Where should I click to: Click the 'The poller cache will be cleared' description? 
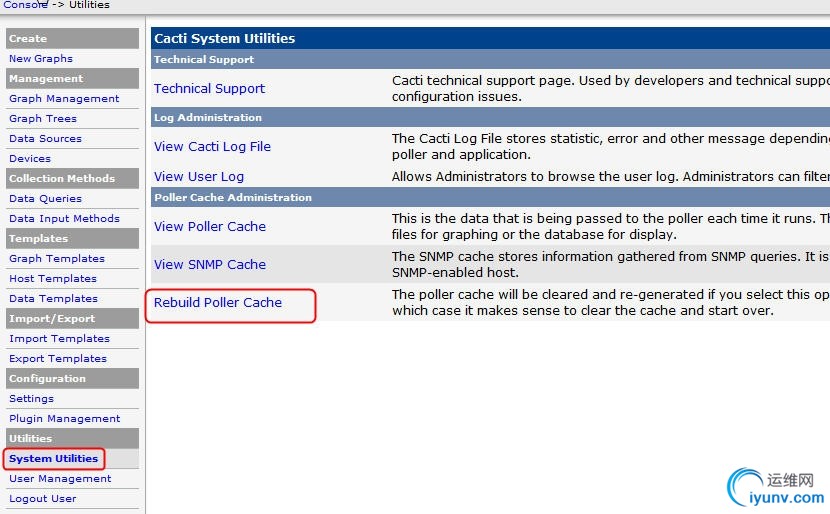point(611,302)
